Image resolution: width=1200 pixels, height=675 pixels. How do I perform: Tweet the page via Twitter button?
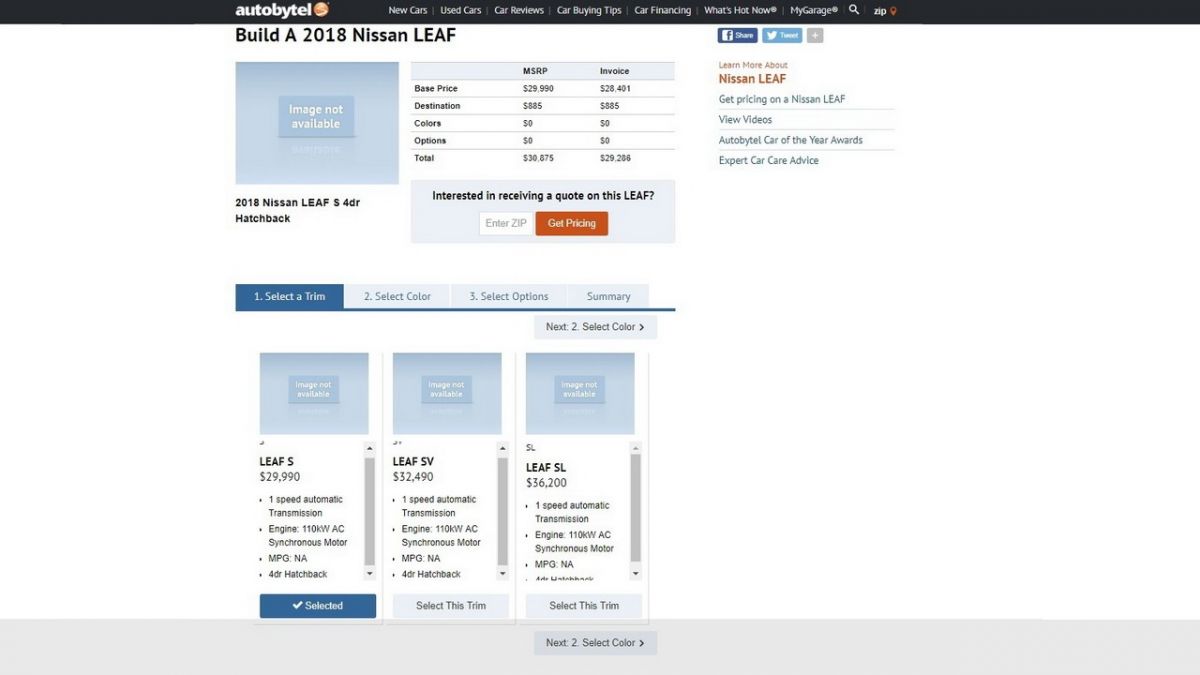782,35
